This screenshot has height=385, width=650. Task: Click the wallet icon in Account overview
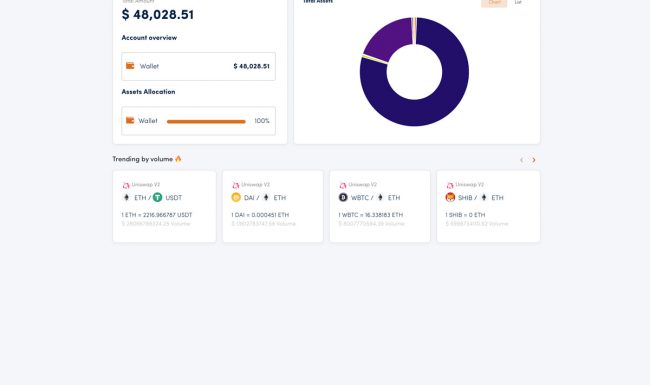coord(130,66)
